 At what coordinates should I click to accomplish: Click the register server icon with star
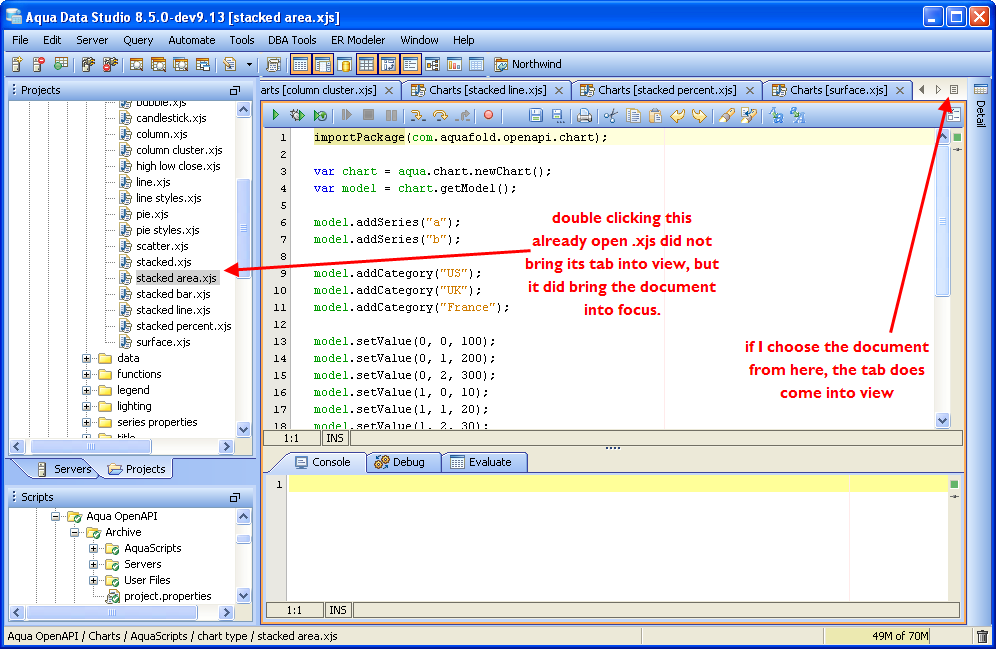pos(17,64)
